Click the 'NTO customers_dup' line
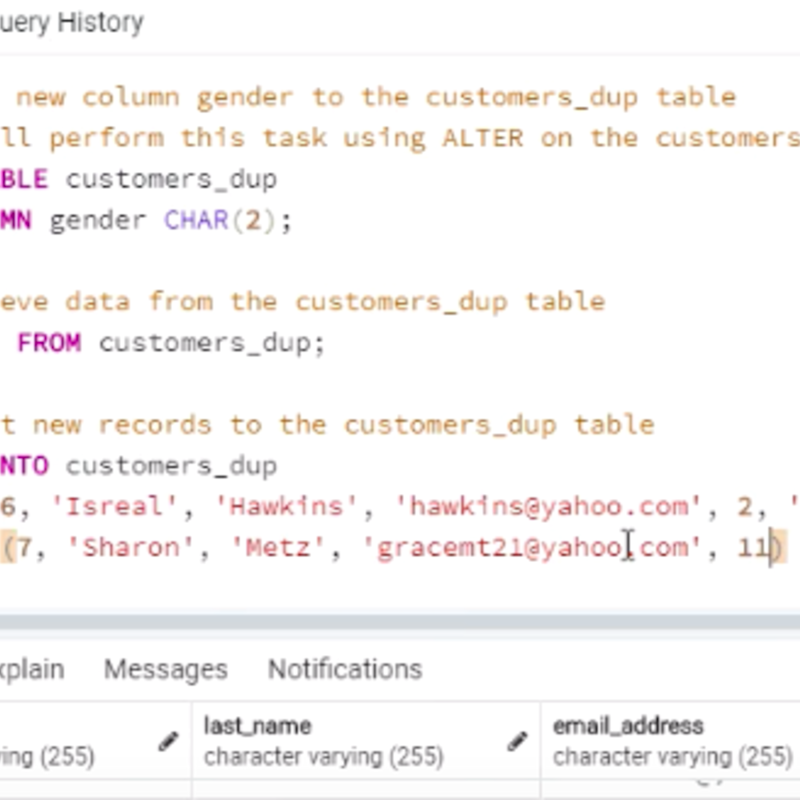The image size is (800, 800). [x=138, y=466]
